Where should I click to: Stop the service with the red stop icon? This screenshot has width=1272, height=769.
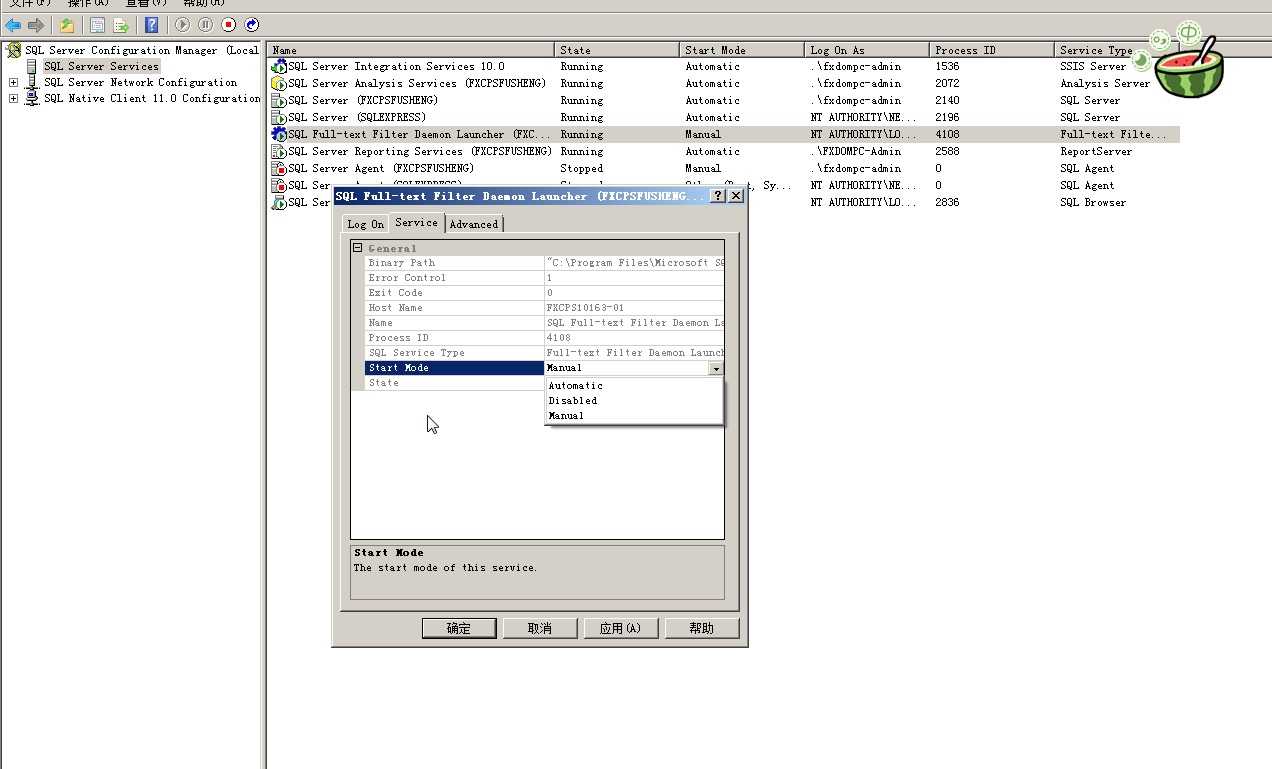click(228, 25)
